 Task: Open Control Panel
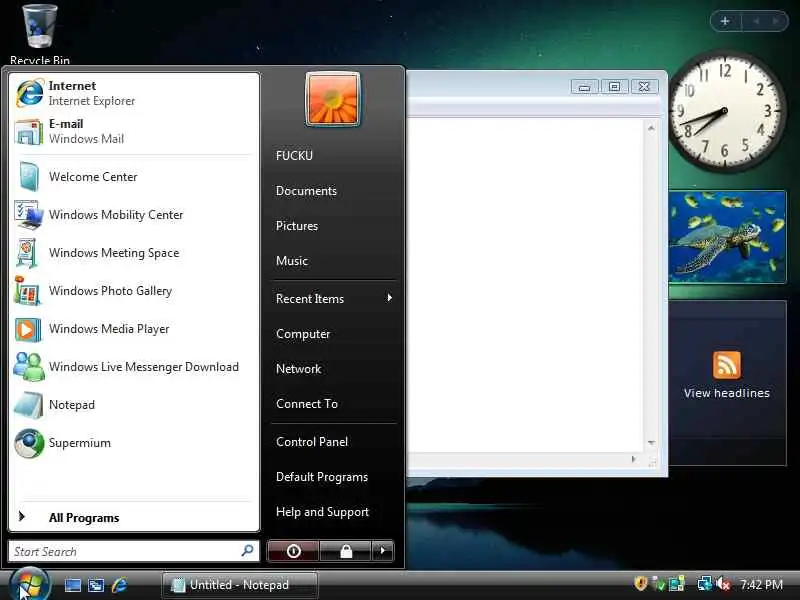tap(312, 442)
